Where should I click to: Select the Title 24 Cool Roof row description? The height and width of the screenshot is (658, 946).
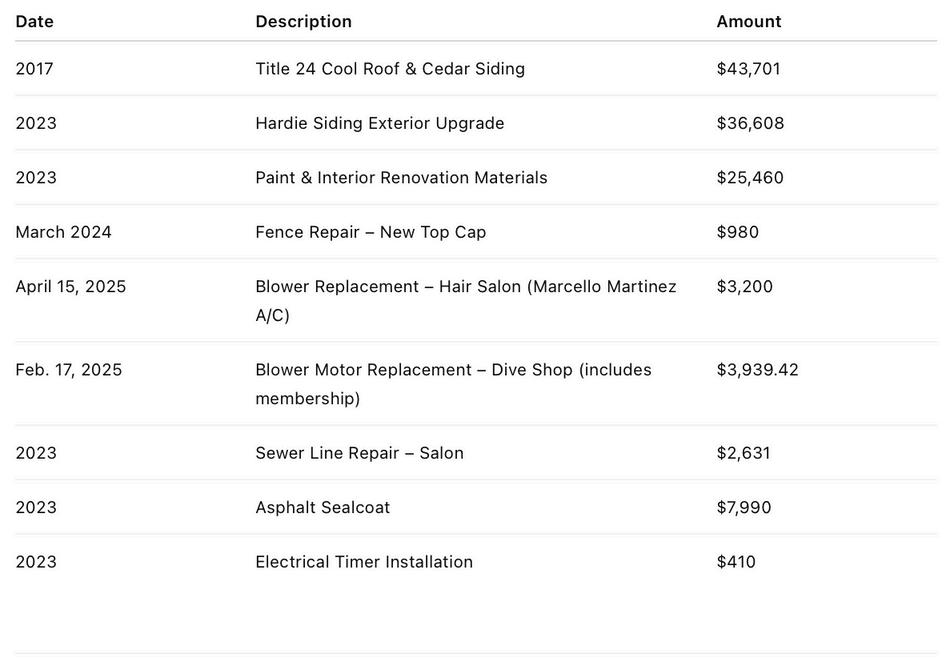390,69
